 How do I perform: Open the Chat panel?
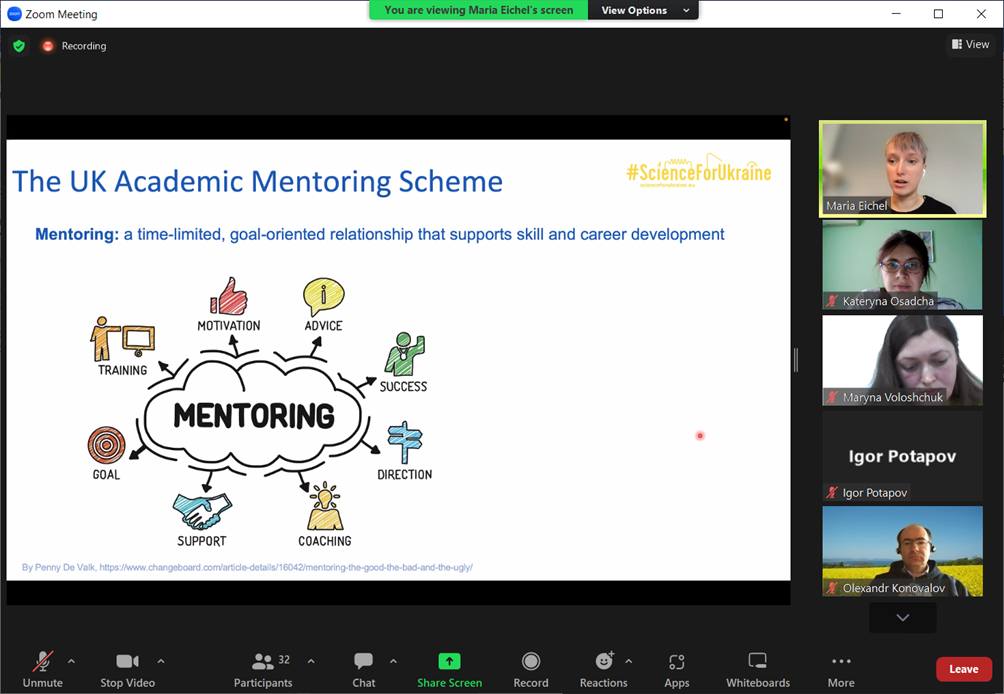tap(363, 668)
